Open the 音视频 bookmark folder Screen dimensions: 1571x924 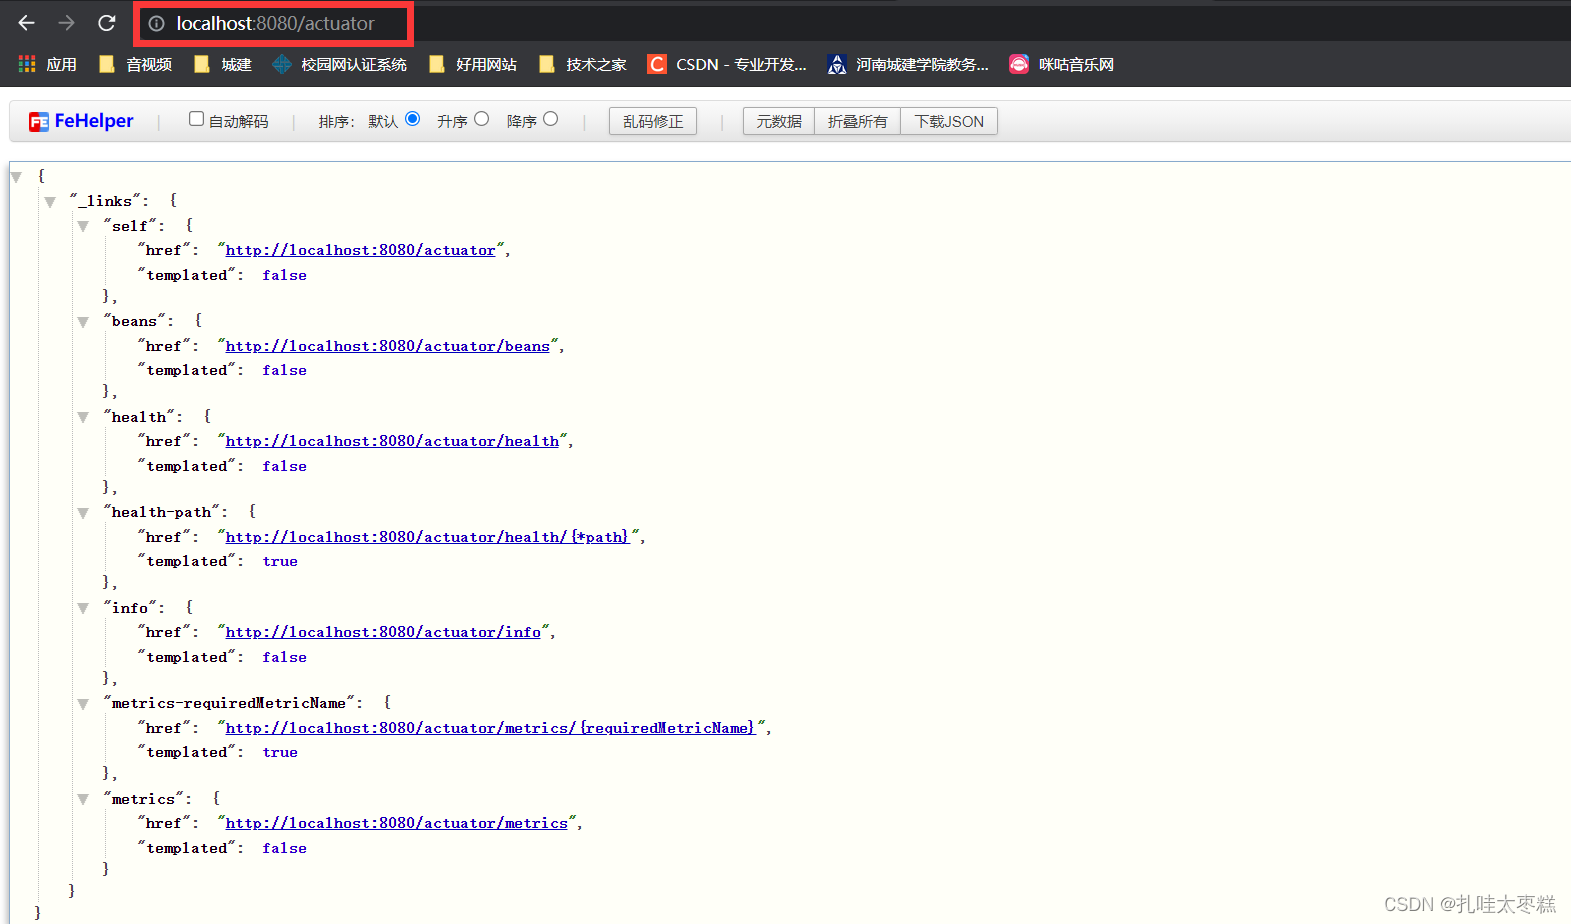[136, 64]
